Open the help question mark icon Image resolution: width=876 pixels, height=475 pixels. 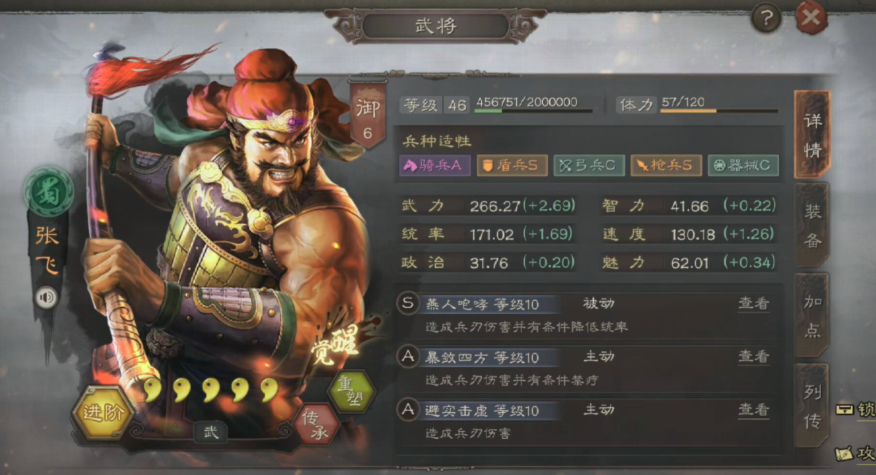coord(766,19)
